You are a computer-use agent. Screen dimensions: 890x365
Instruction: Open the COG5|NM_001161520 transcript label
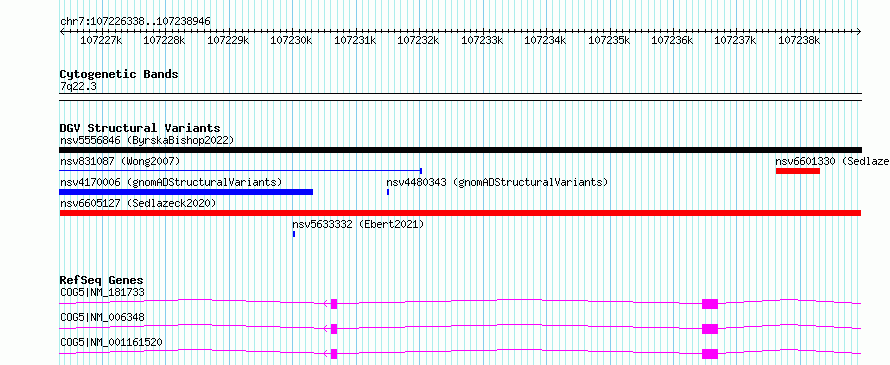111,342
